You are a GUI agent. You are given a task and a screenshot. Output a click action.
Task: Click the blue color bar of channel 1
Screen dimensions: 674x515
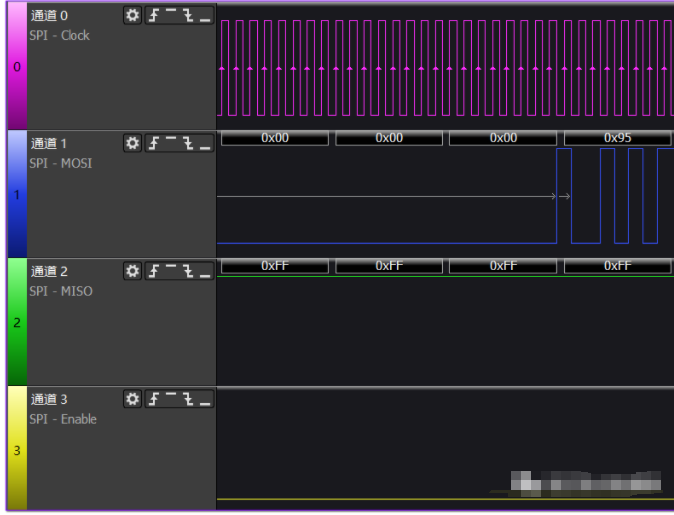(x=17, y=194)
